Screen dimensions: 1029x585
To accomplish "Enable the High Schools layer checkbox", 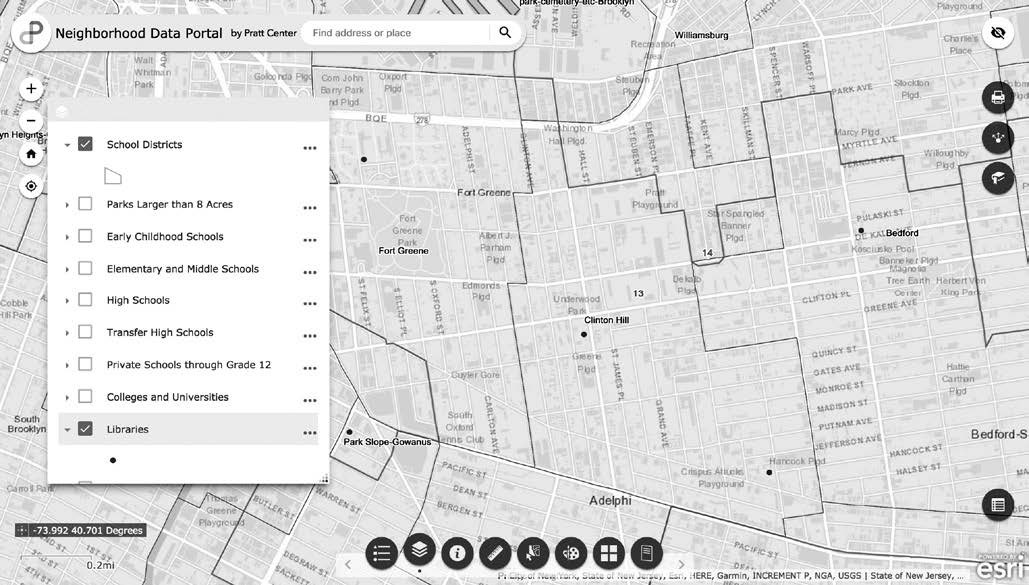I will point(85,301).
